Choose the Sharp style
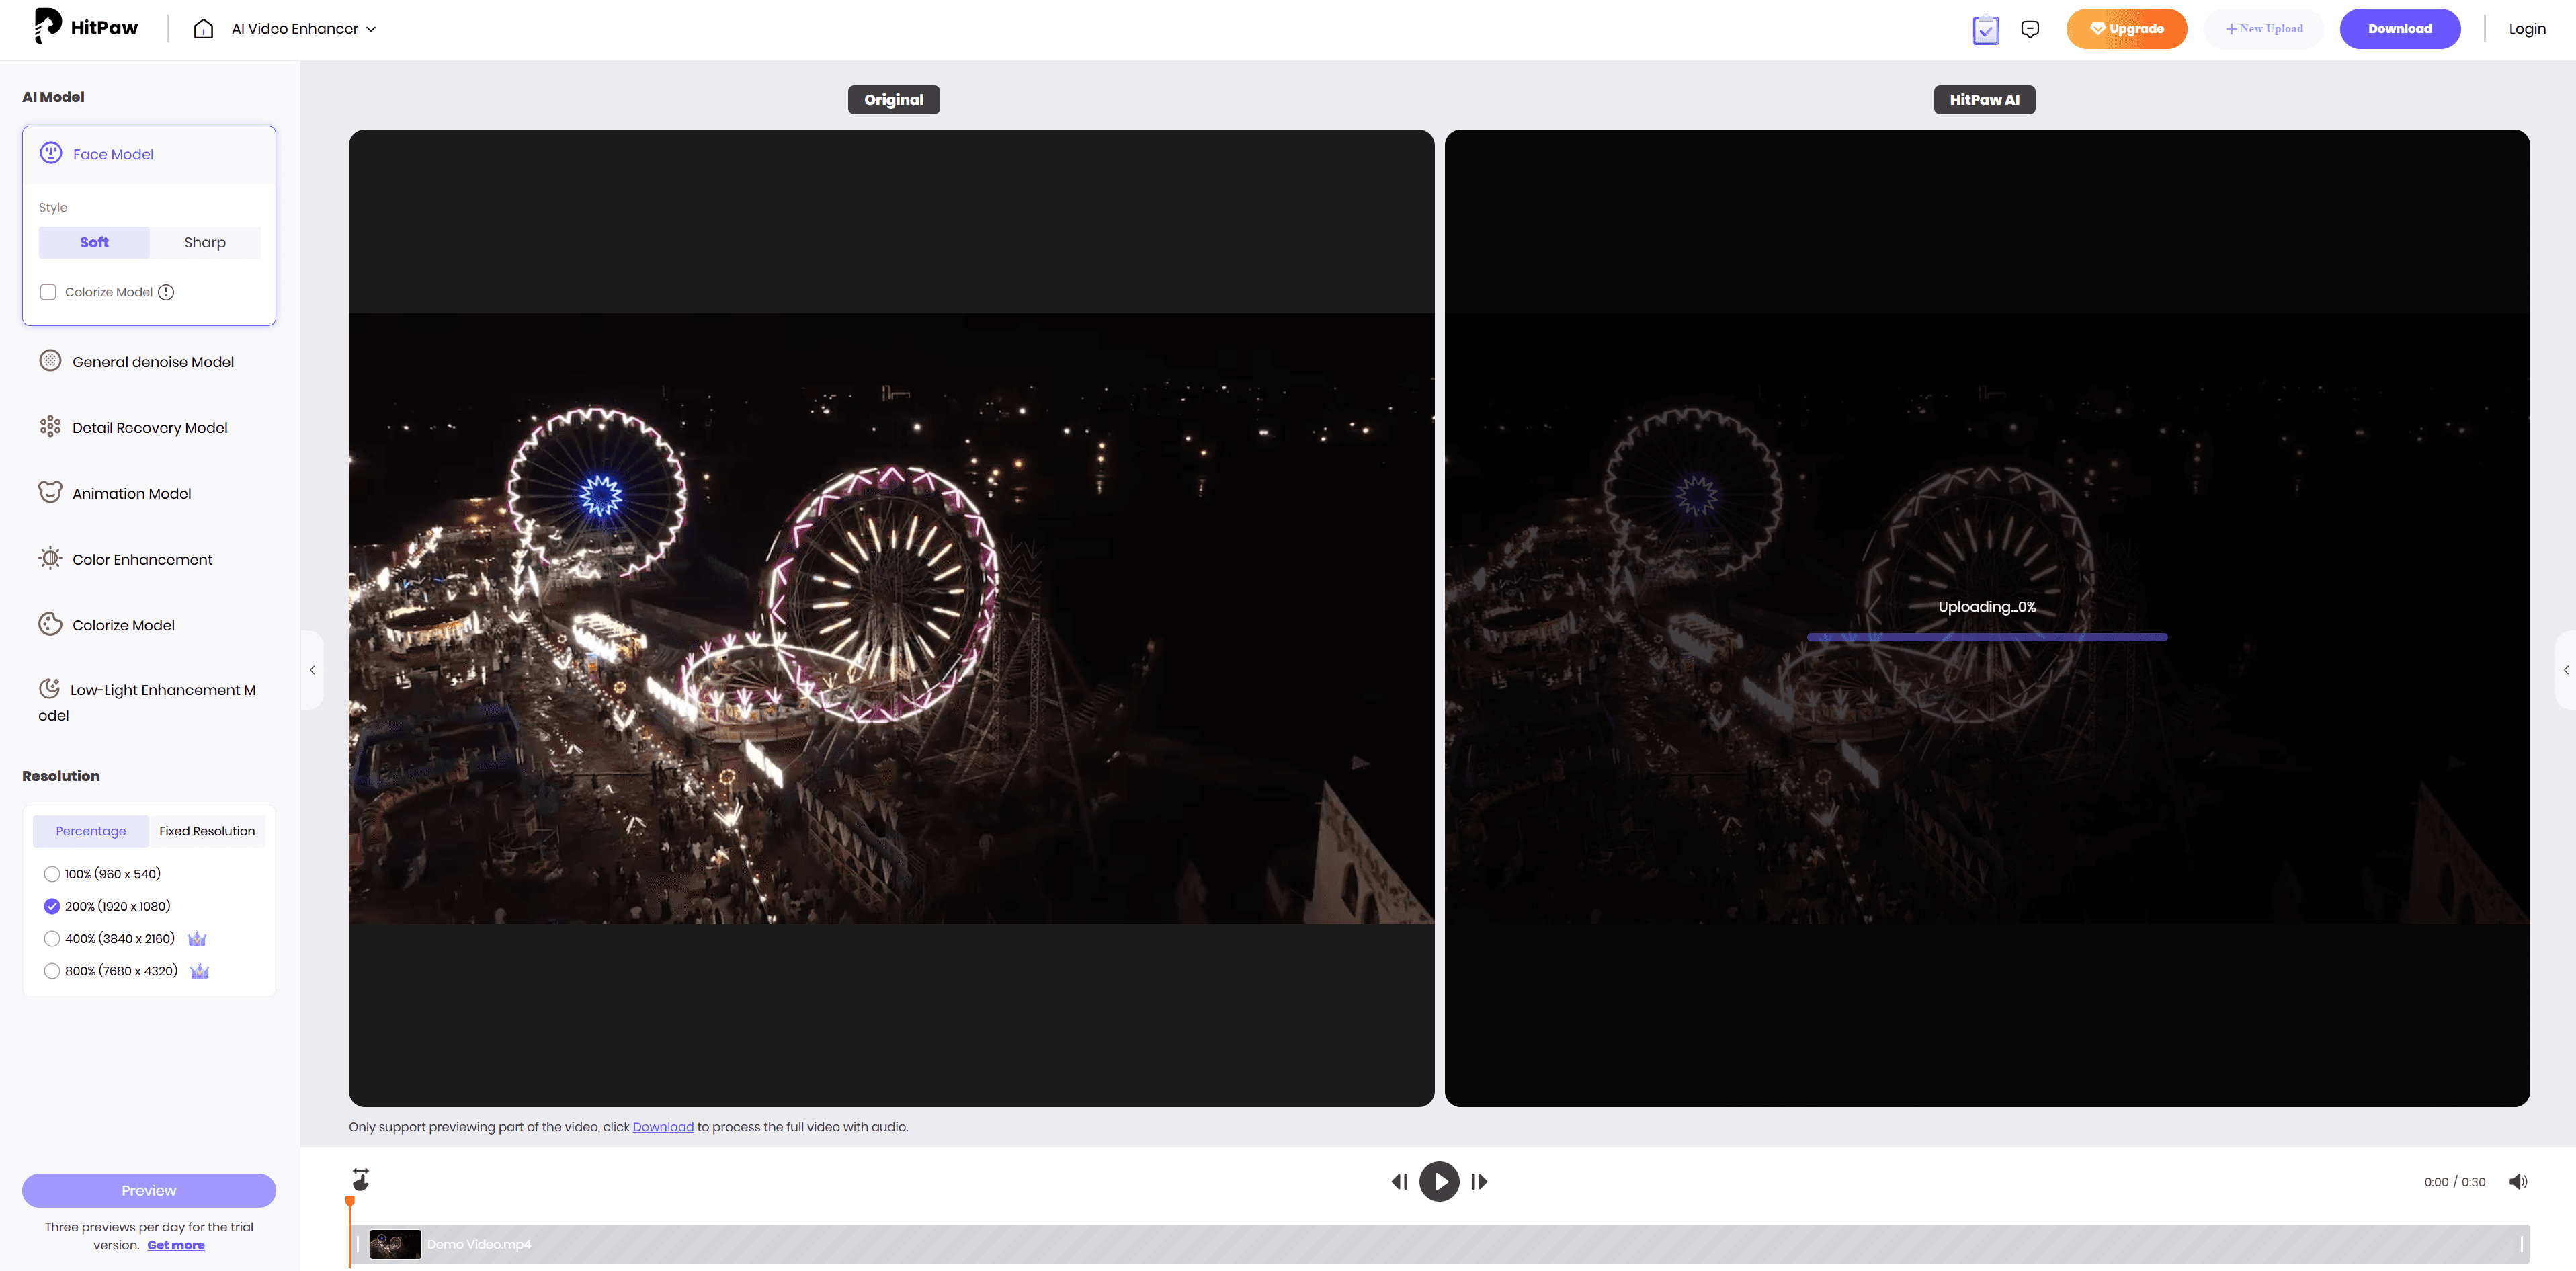The height and width of the screenshot is (1271, 2576). [205, 242]
